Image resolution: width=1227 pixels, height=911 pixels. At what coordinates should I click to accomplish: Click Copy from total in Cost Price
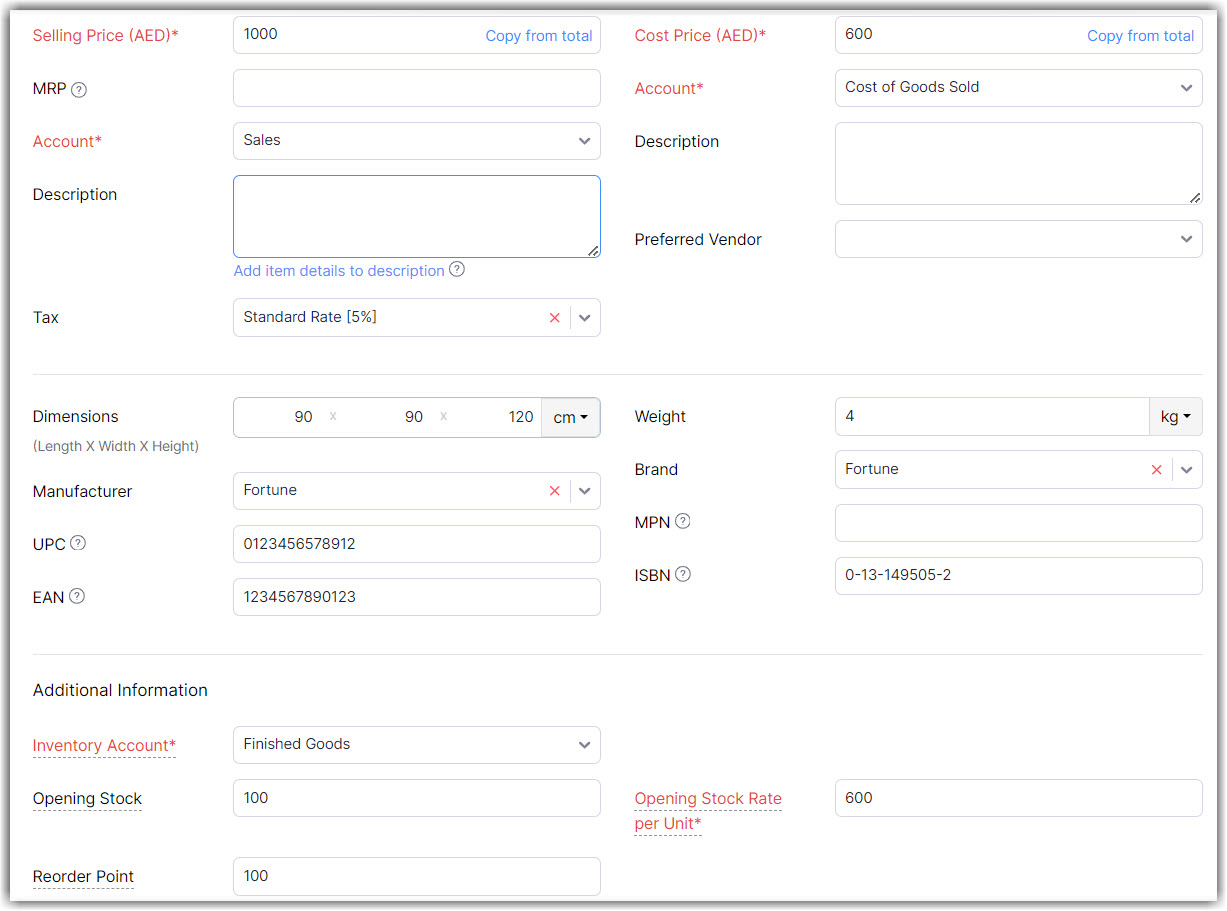pos(1140,36)
